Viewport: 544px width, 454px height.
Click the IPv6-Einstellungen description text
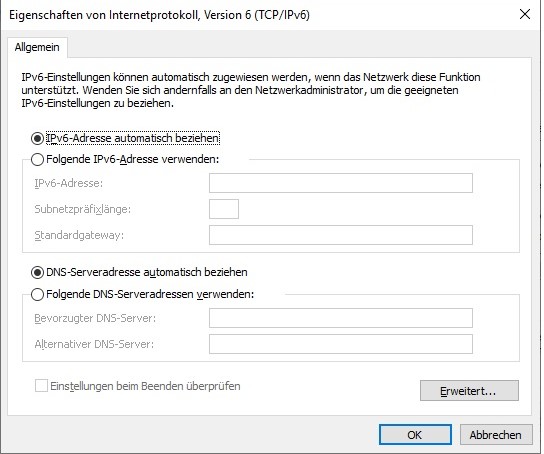pos(251,90)
